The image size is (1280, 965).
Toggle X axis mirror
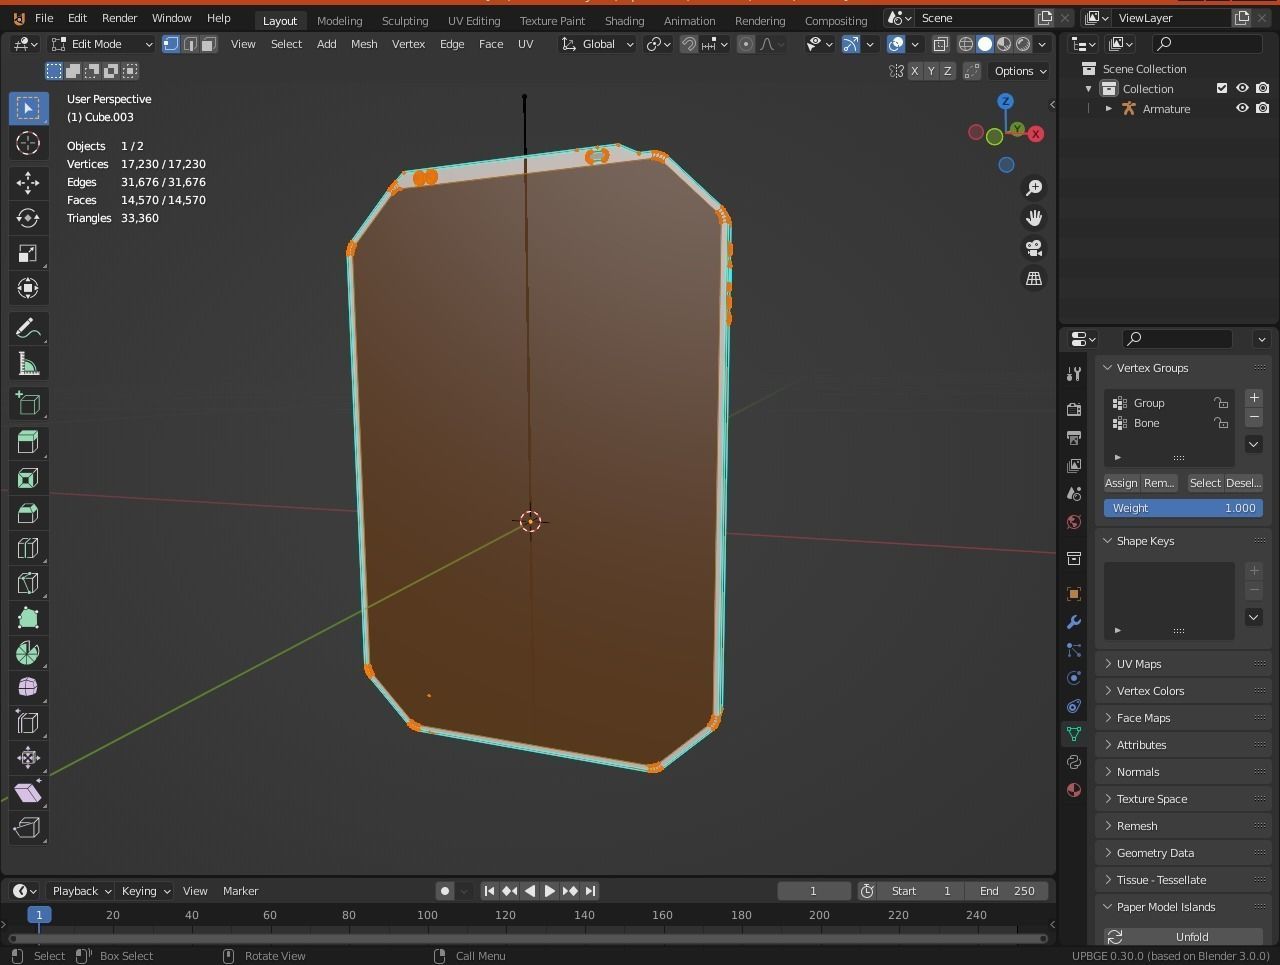914,71
